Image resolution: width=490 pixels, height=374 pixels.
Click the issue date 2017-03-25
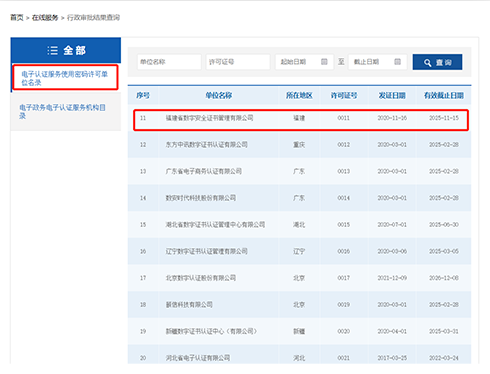coord(392,358)
